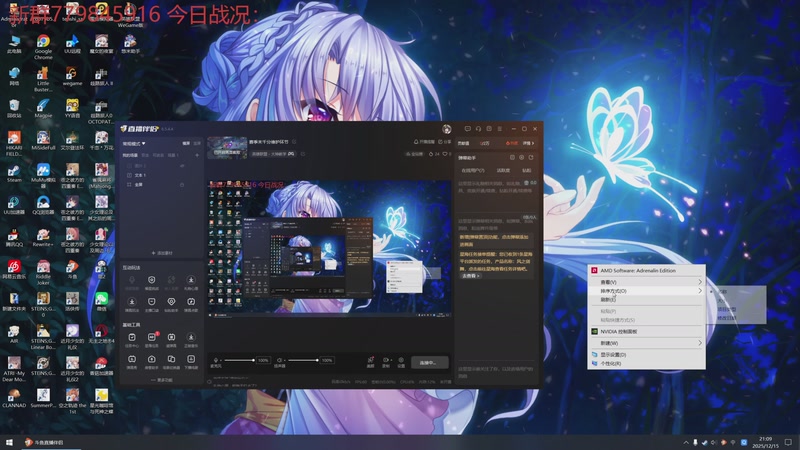Switch to 活跃度 tab

(x=503, y=170)
